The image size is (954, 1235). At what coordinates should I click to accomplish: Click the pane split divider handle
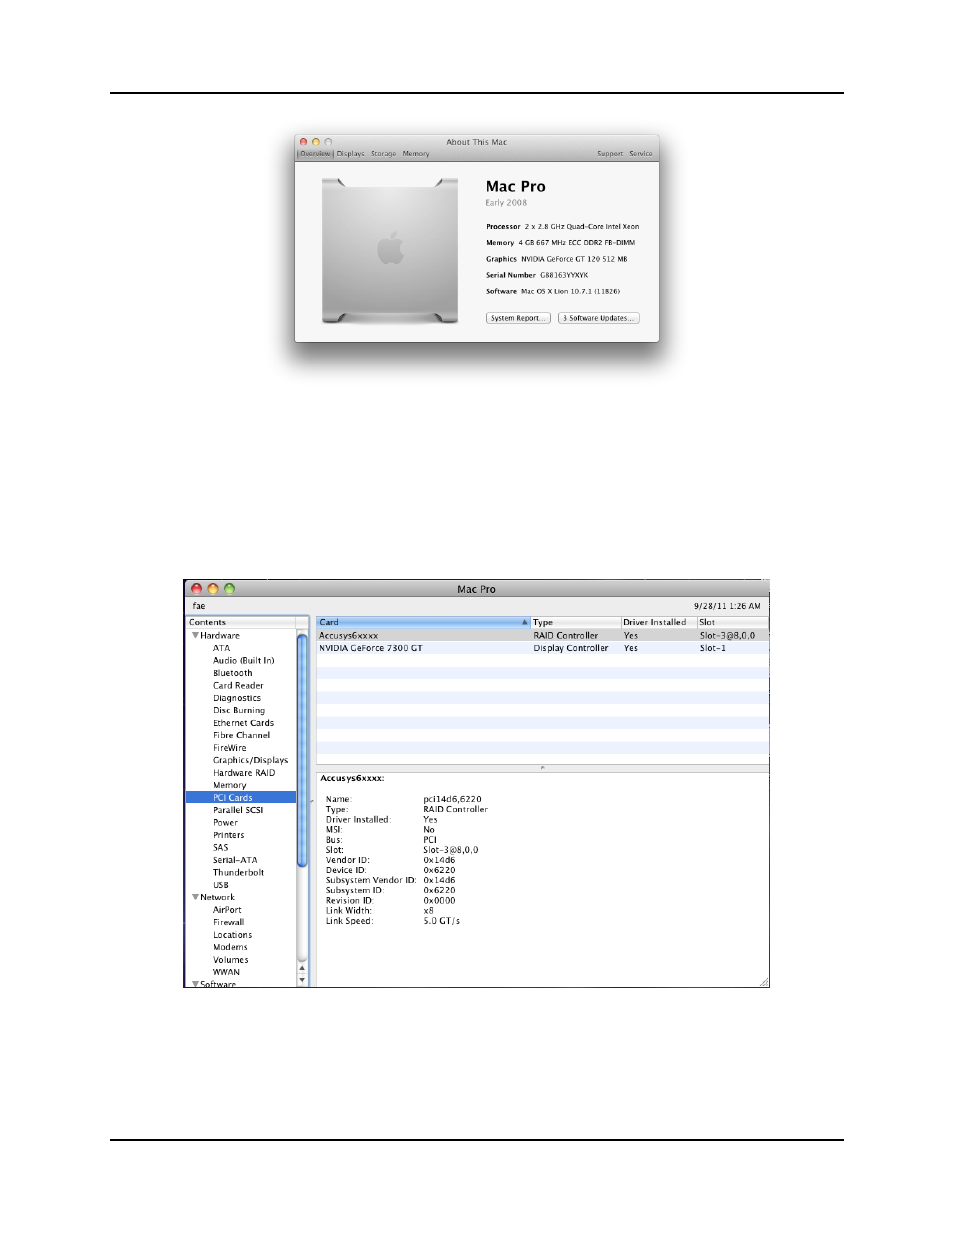tap(543, 768)
